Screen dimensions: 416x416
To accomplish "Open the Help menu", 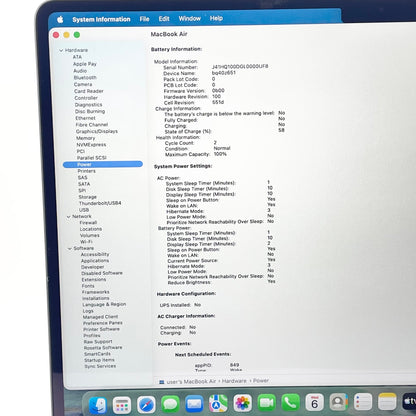I will (216, 18).
